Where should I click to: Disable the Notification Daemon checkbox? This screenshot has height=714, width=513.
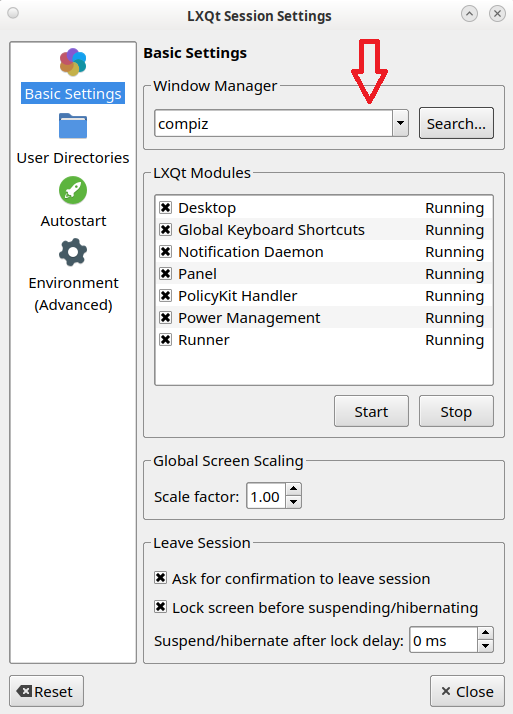(x=165, y=252)
